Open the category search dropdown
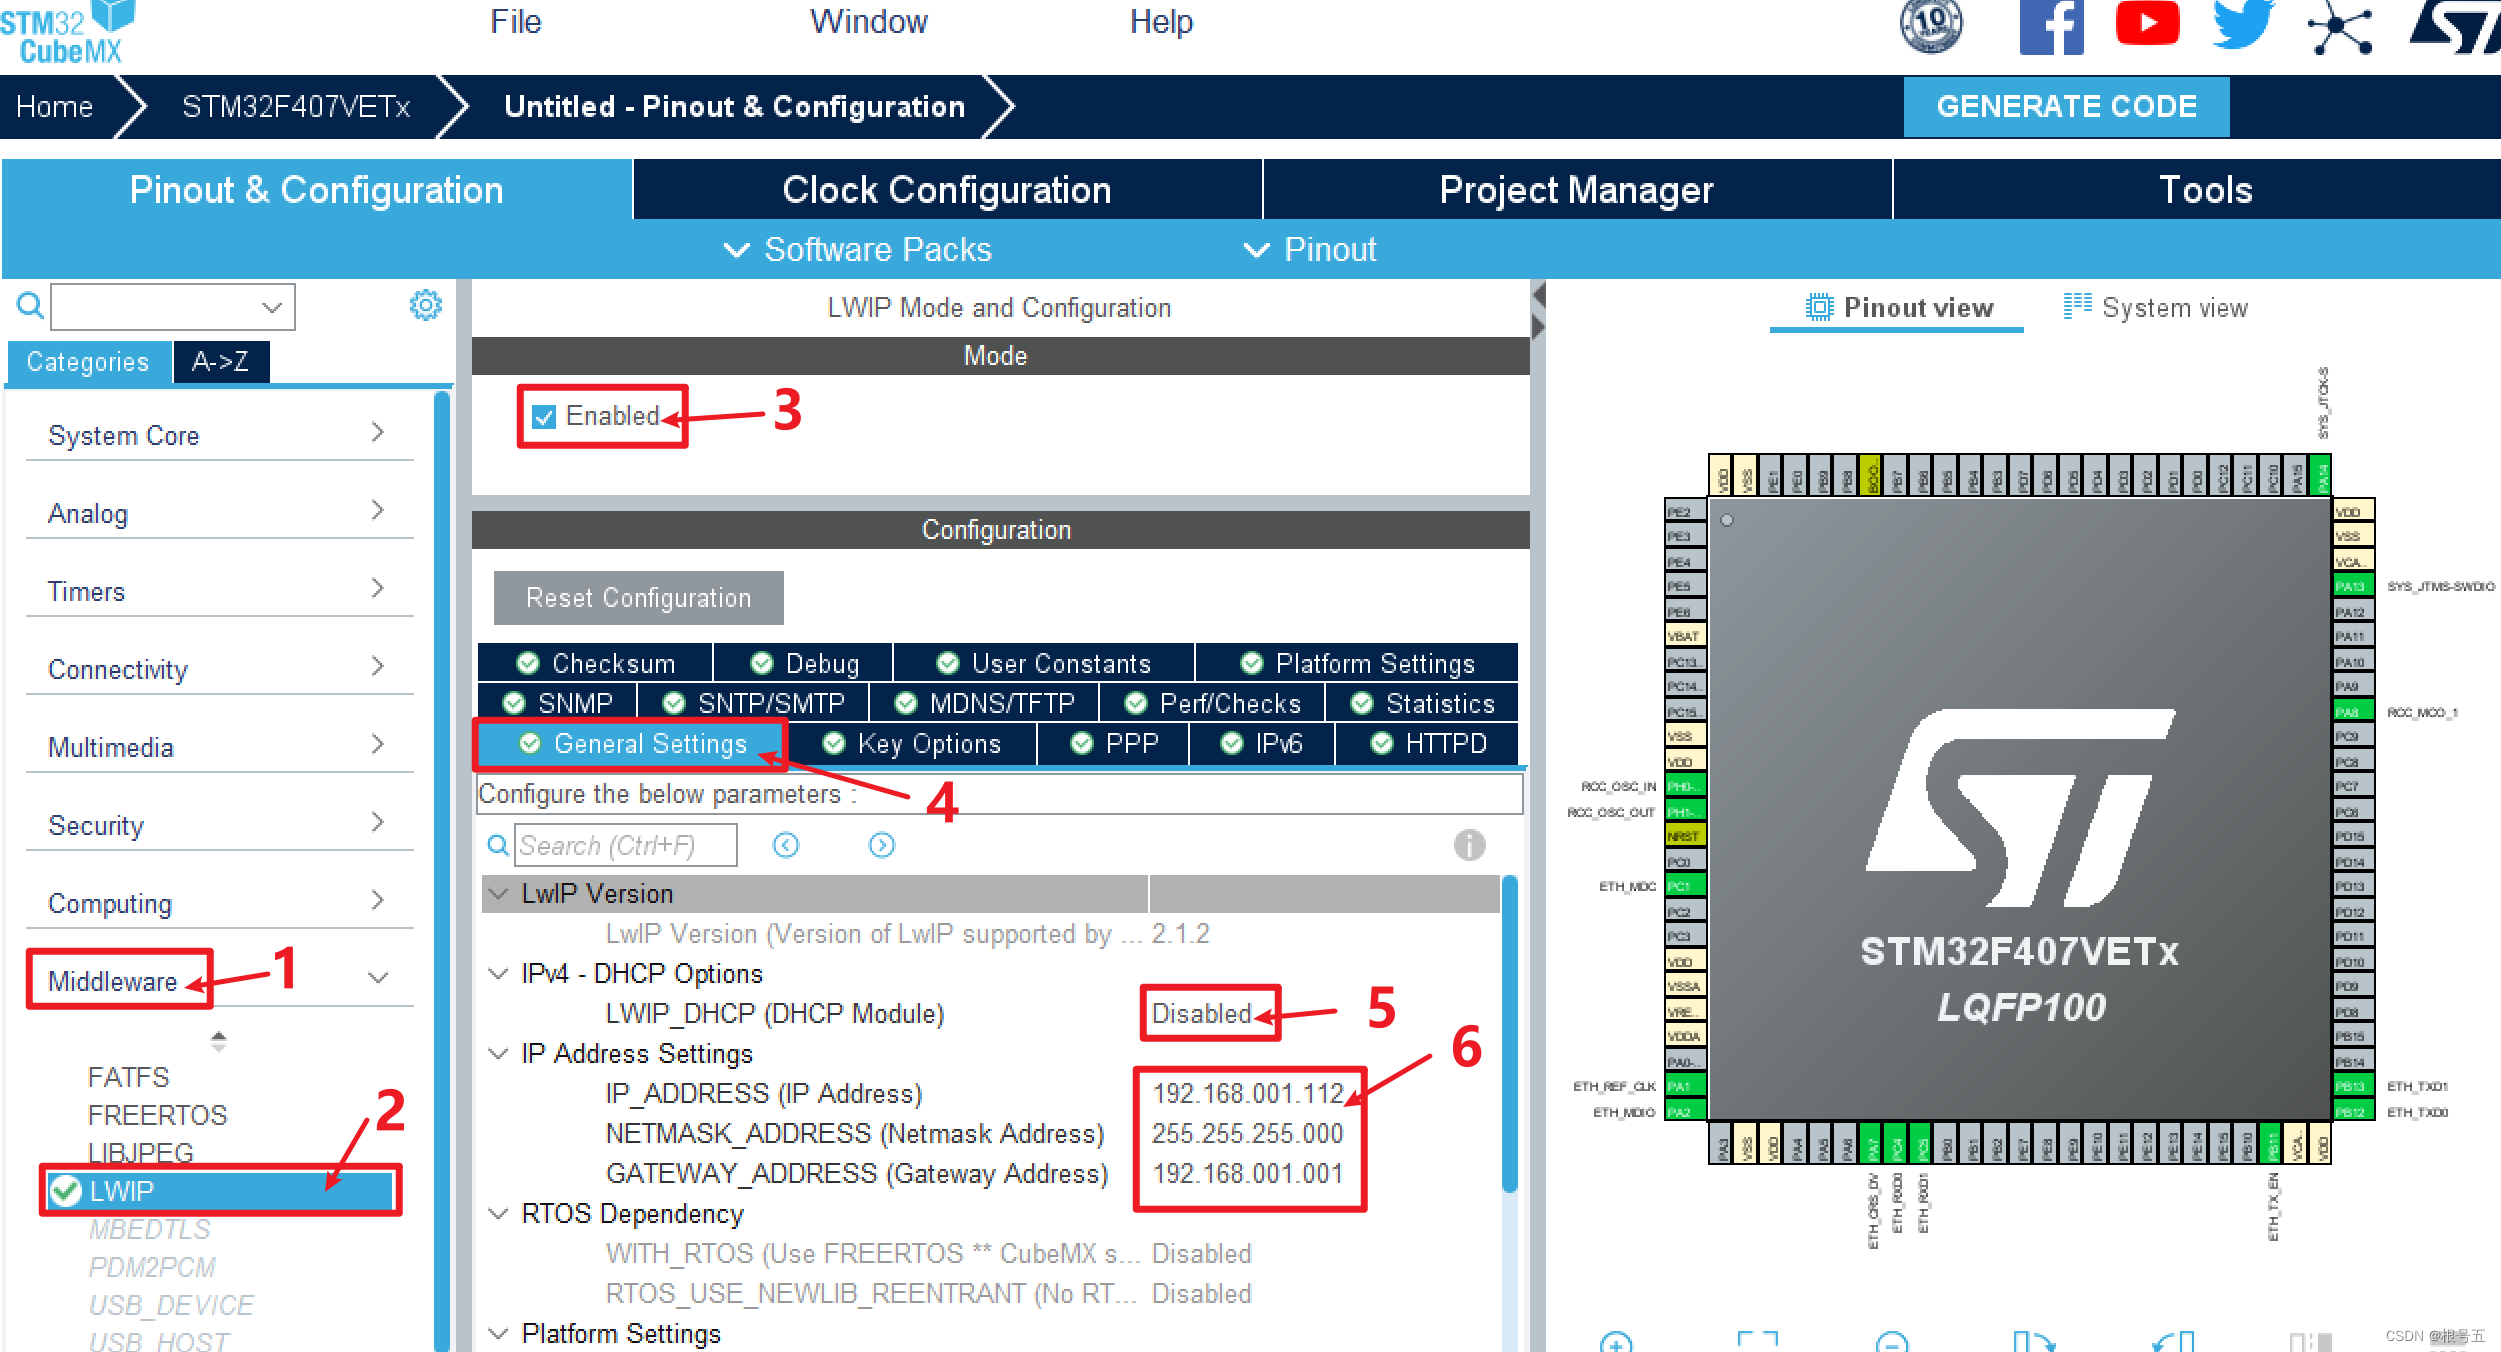 coord(271,307)
